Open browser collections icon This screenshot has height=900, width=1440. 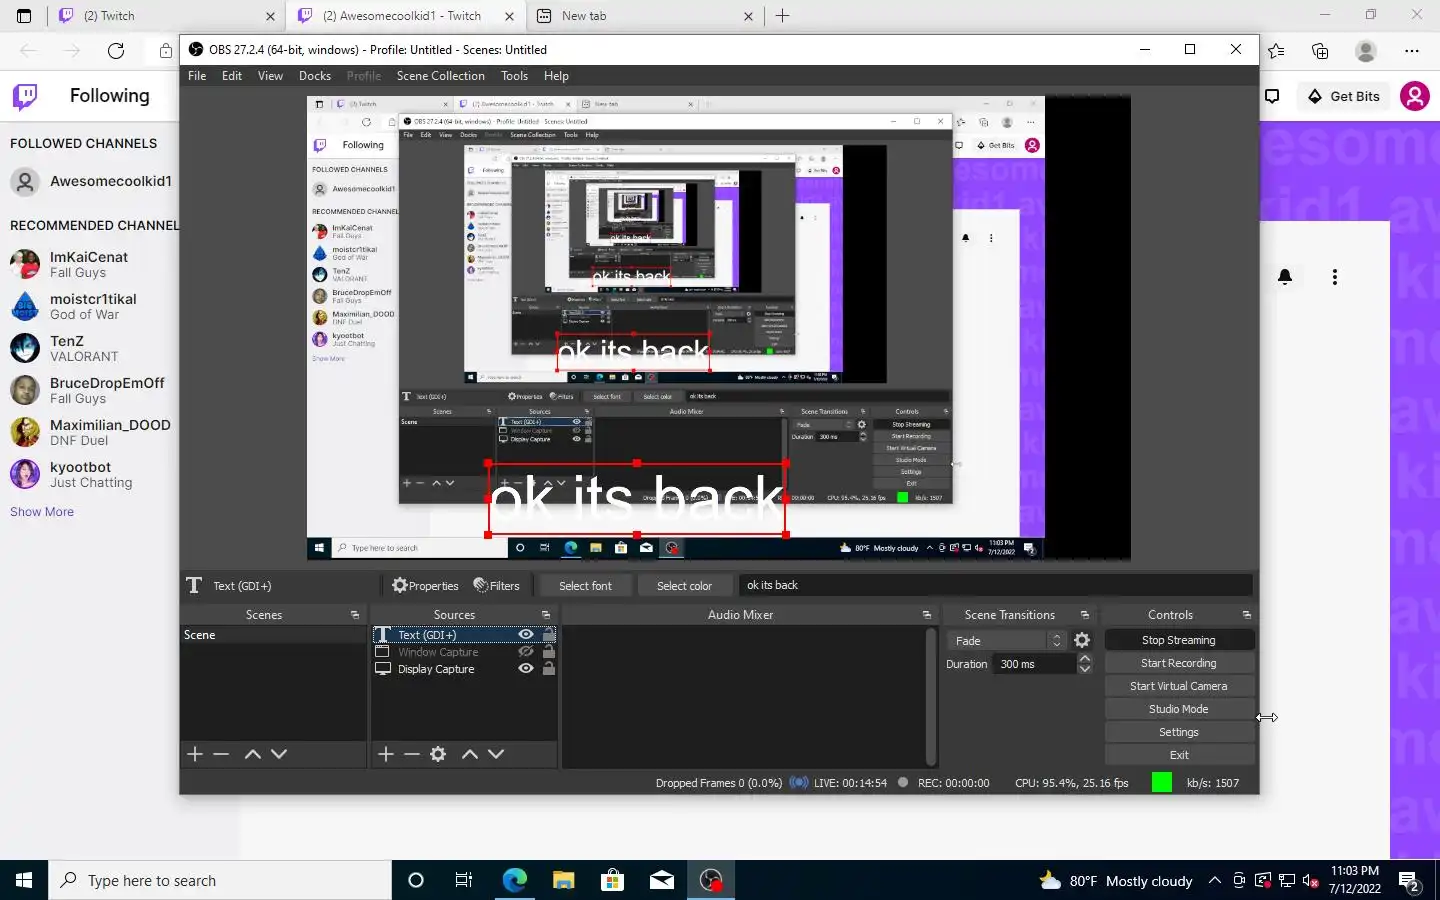click(x=1320, y=50)
